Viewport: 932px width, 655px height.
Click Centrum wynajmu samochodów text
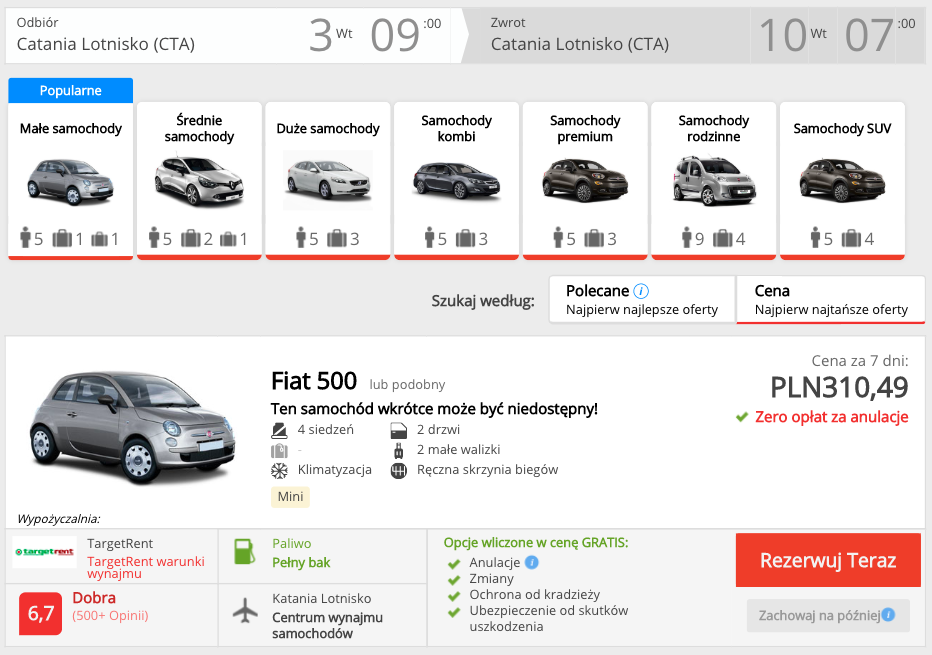(328, 625)
